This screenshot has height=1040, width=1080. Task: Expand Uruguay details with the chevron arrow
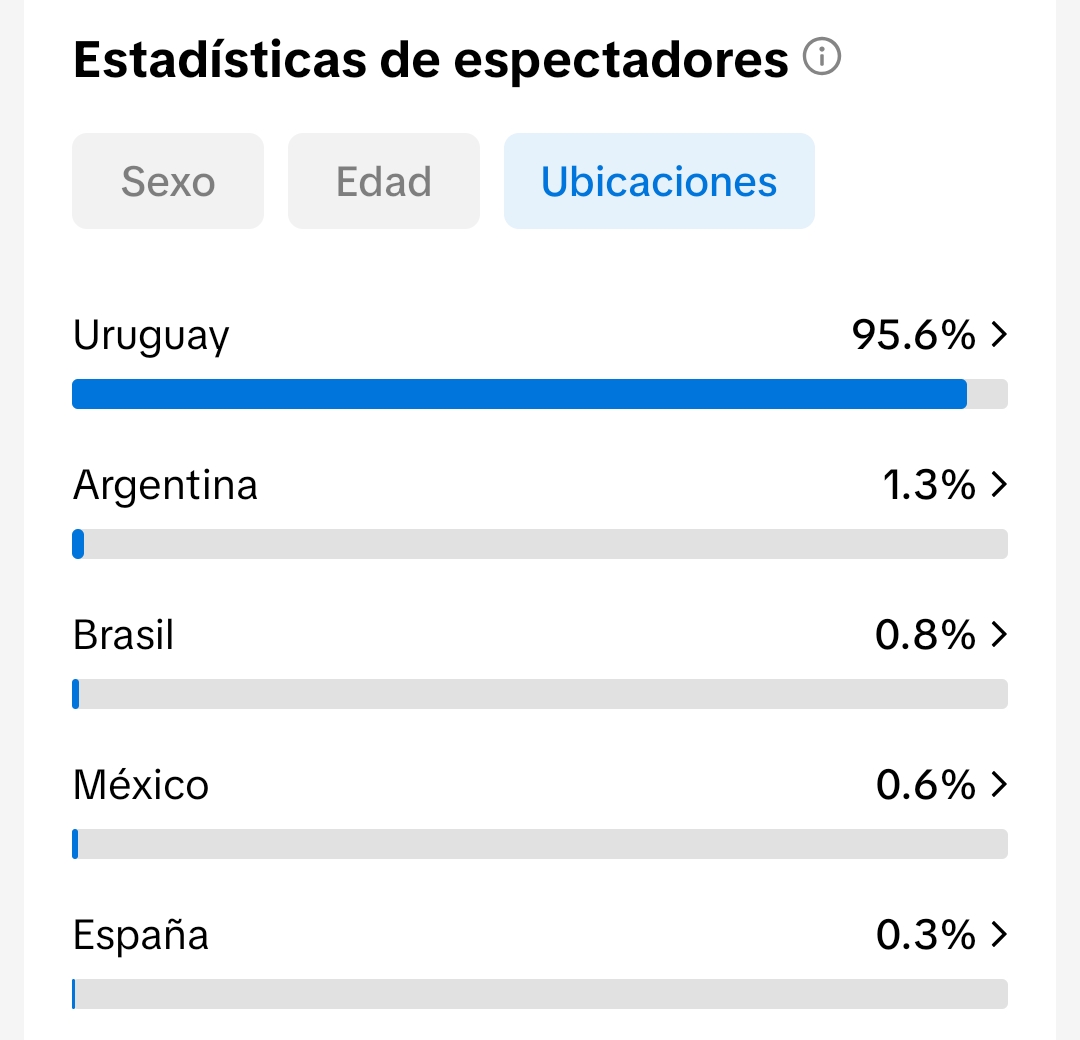click(998, 336)
